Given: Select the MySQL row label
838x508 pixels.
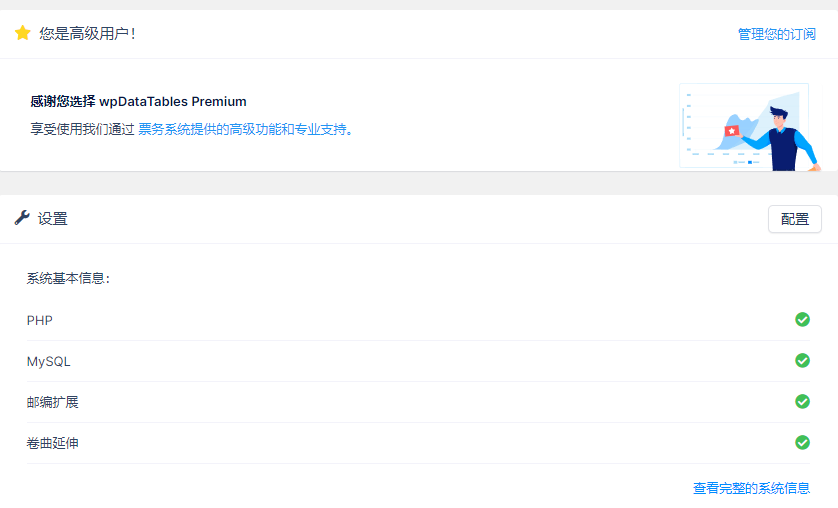Looking at the screenshot, I should tap(49, 361).
